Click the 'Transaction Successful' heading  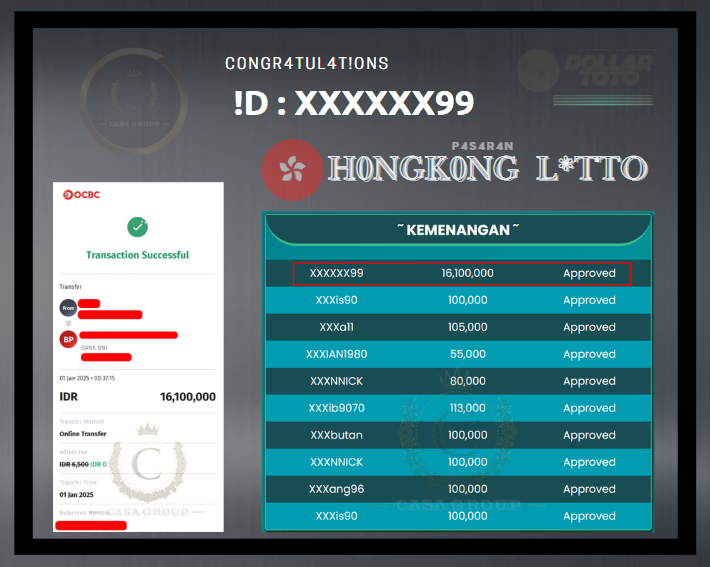[137, 255]
